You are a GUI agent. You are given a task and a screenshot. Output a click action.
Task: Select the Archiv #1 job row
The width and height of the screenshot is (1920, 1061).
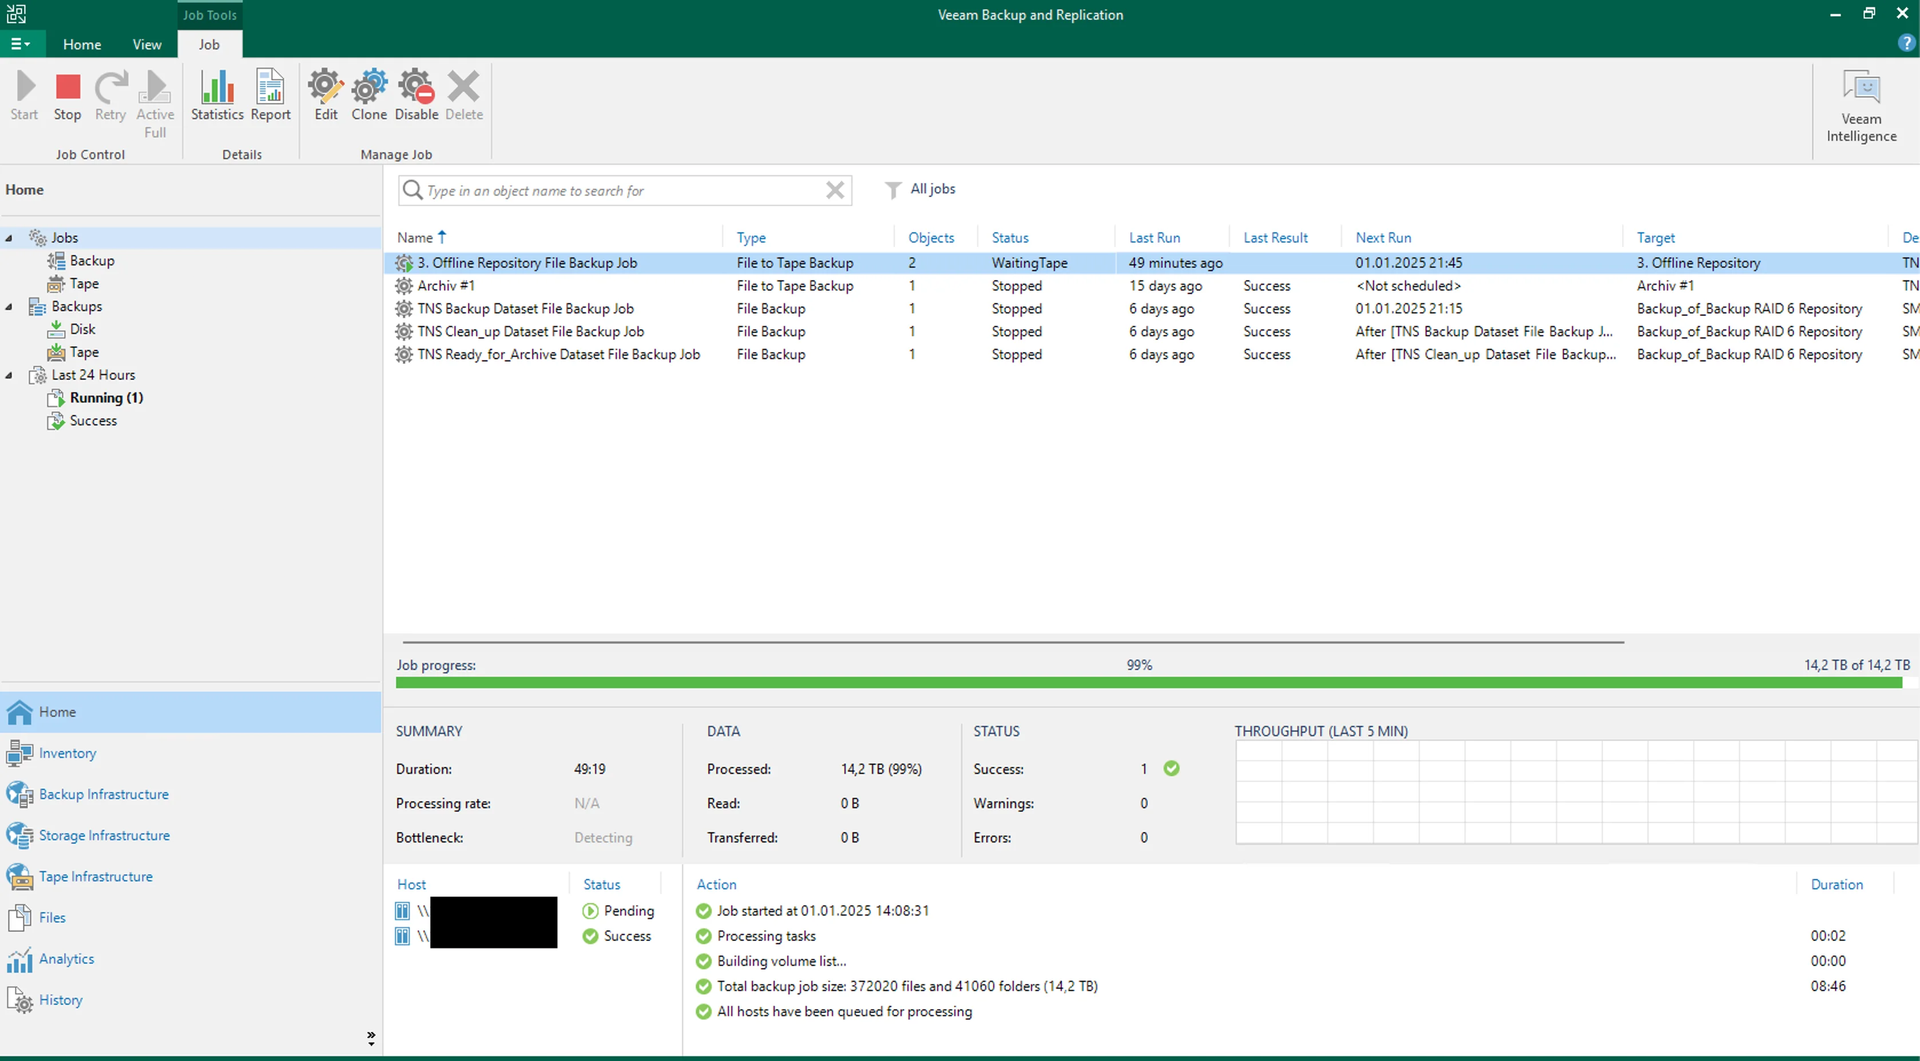point(1151,286)
